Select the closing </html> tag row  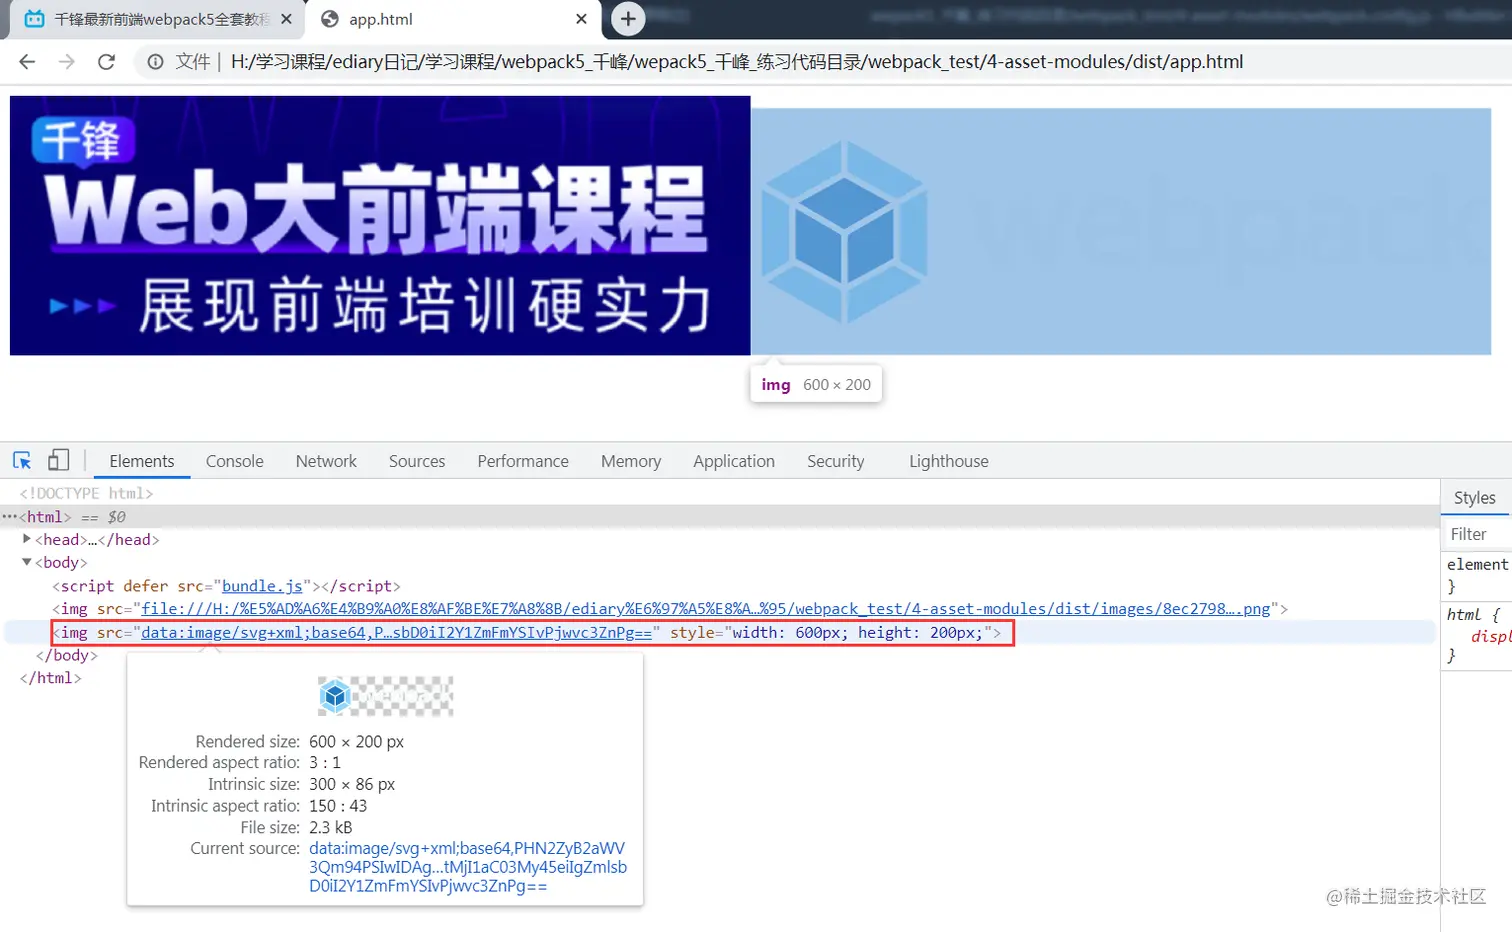coord(50,678)
